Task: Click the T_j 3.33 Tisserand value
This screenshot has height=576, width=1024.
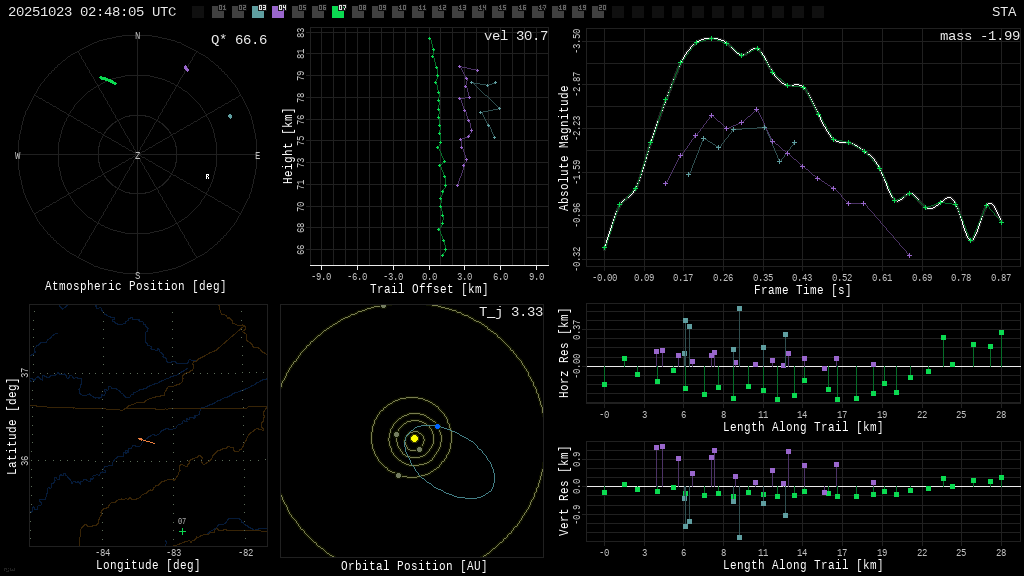Action: 510,312
